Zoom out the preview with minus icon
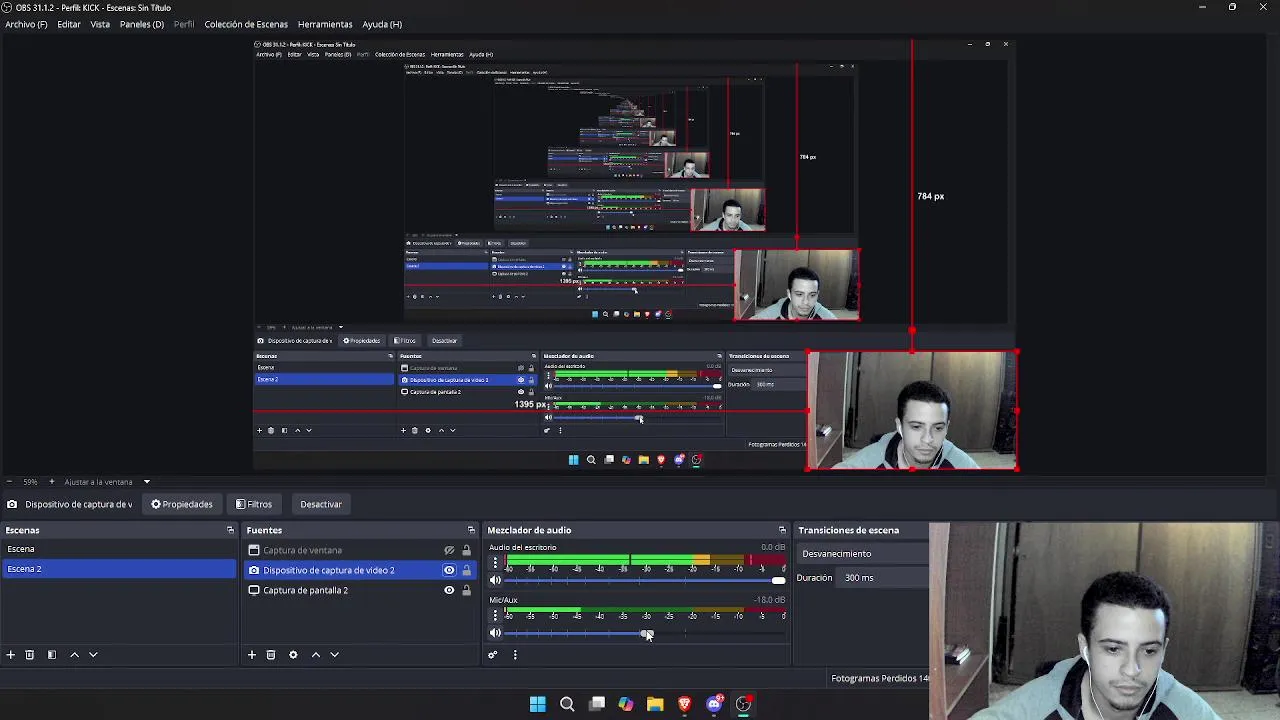This screenshot has width=1280, height=720. [9, 482]
